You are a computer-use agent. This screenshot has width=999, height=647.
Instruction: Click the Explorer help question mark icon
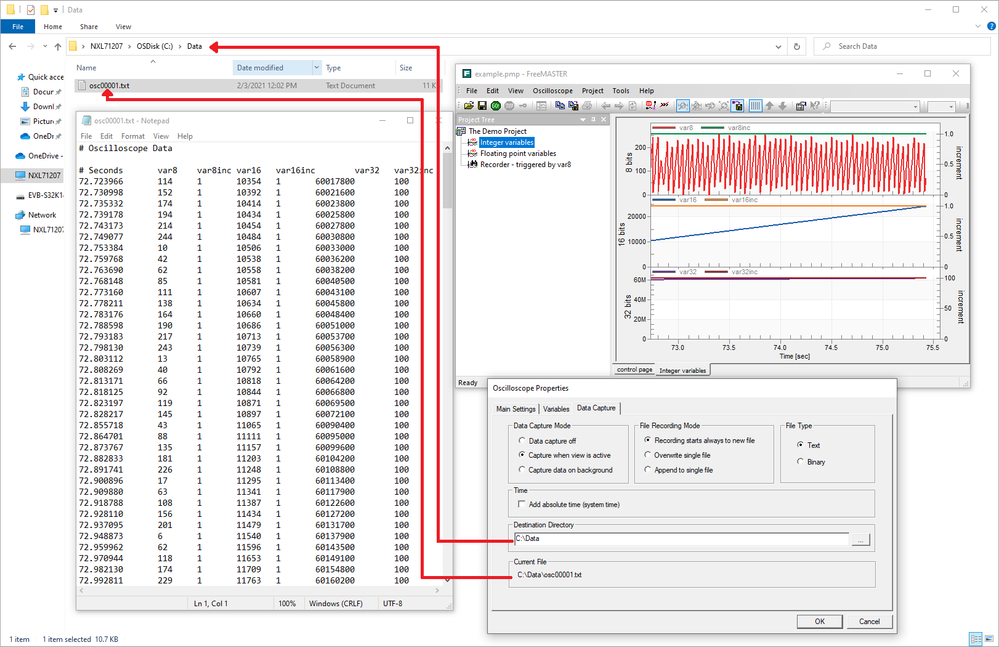coord(991,26)
